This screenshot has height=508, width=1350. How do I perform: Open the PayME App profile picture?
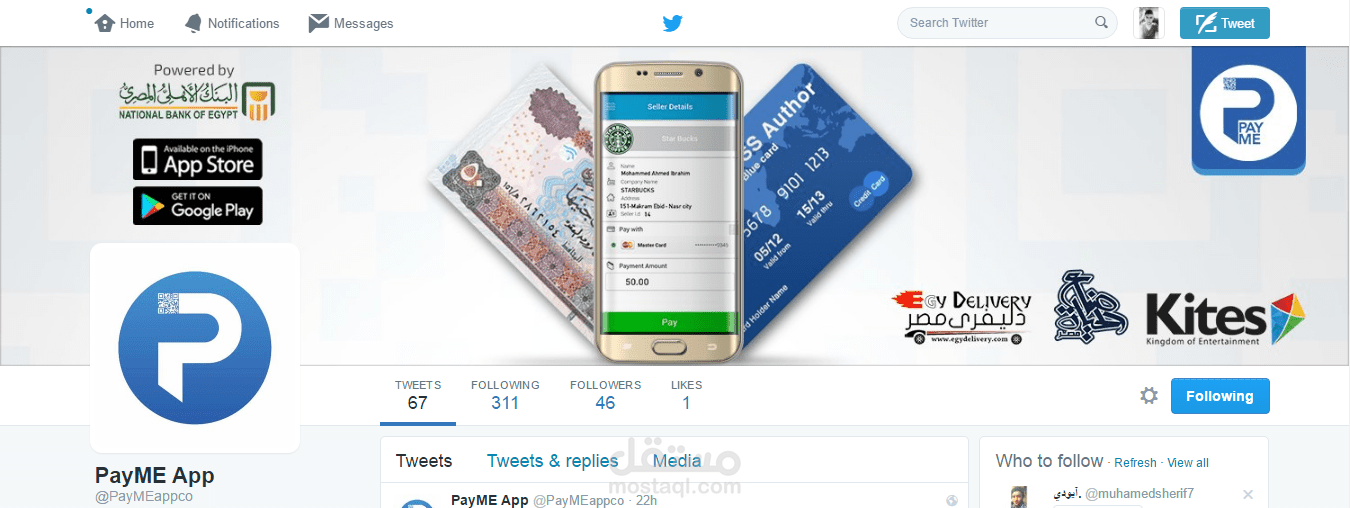pos(195,347)
